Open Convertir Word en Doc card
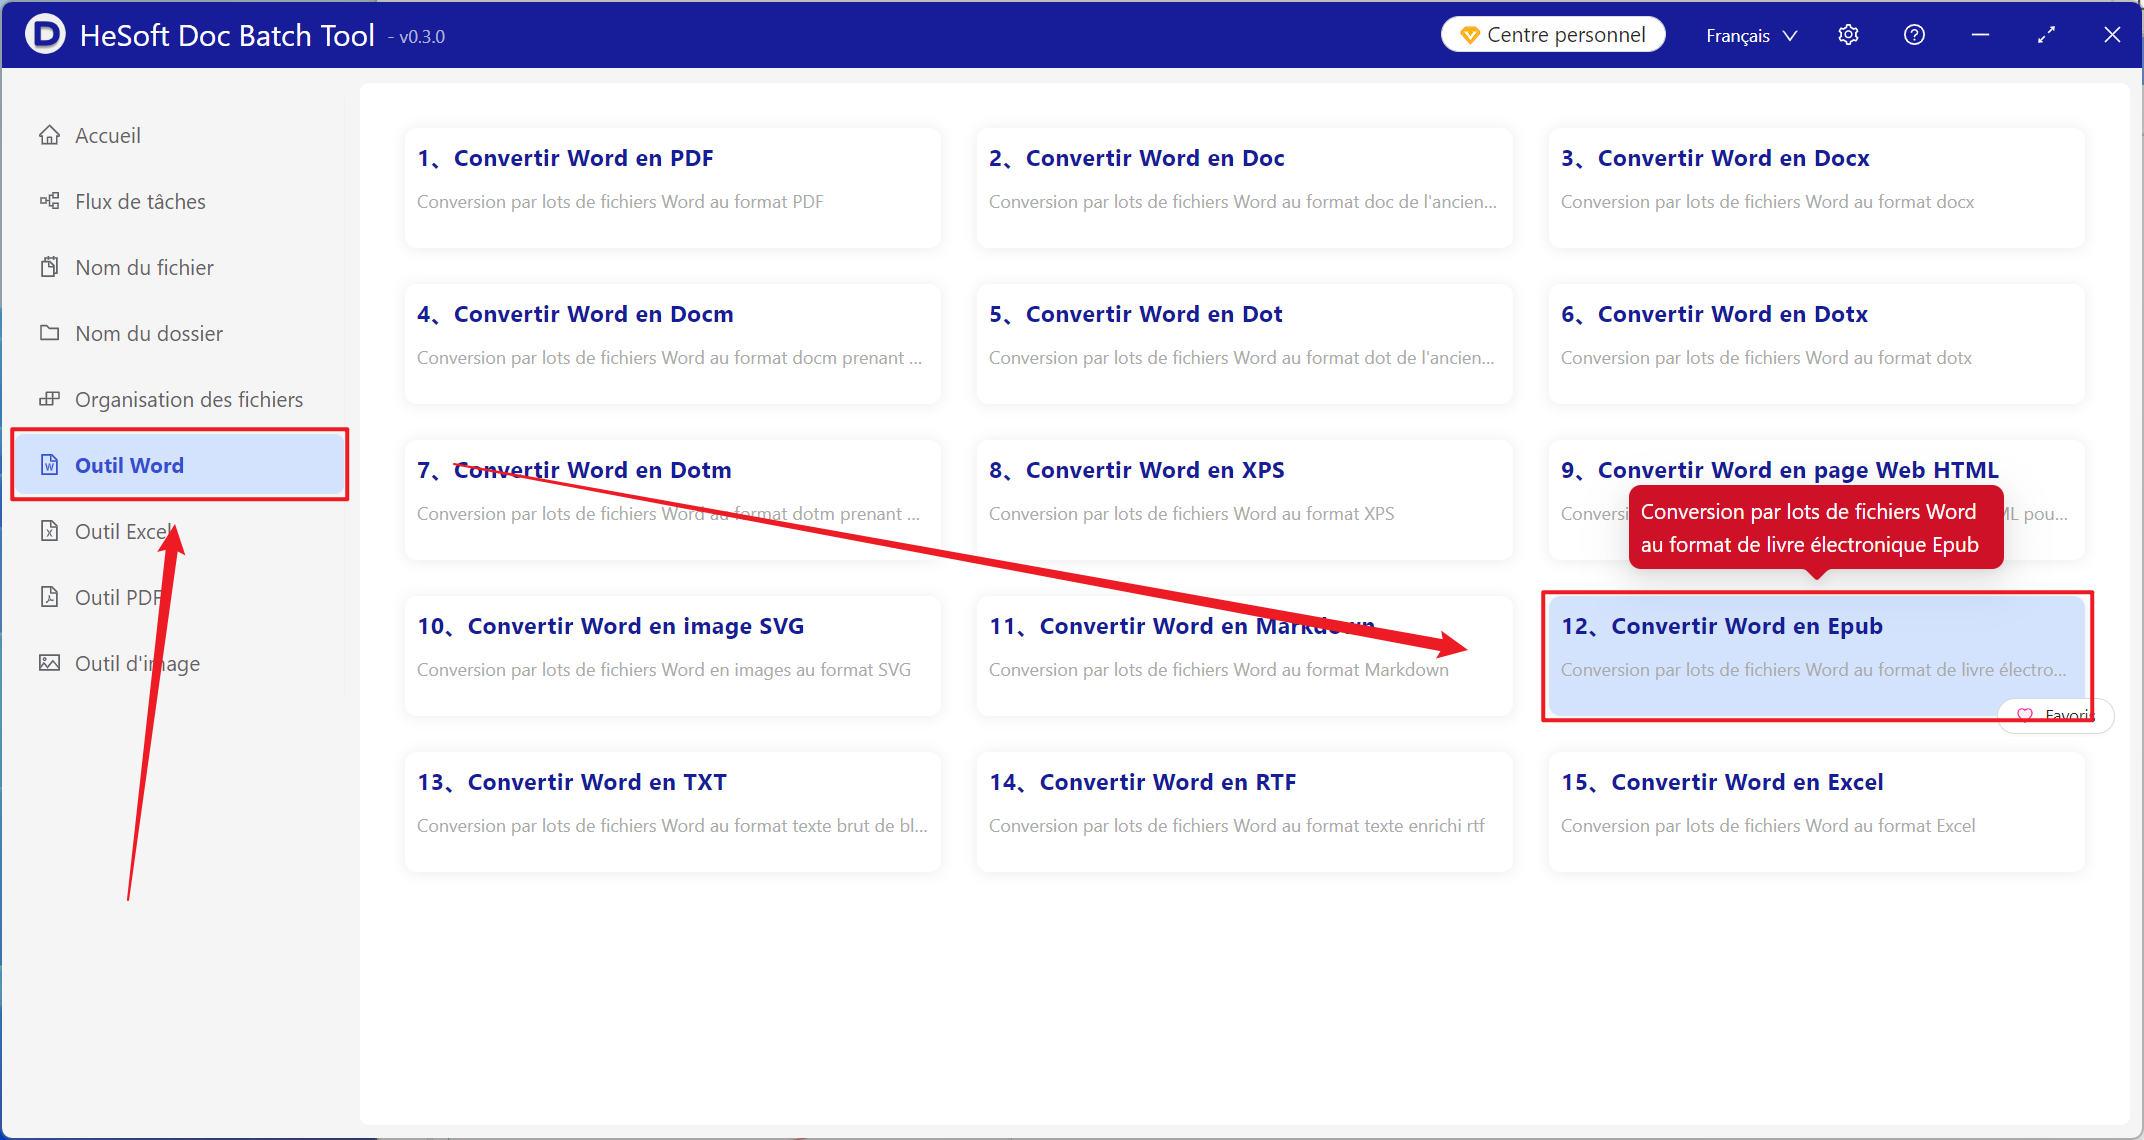The image size is (2144, 1140). (x=1244, y=187)
